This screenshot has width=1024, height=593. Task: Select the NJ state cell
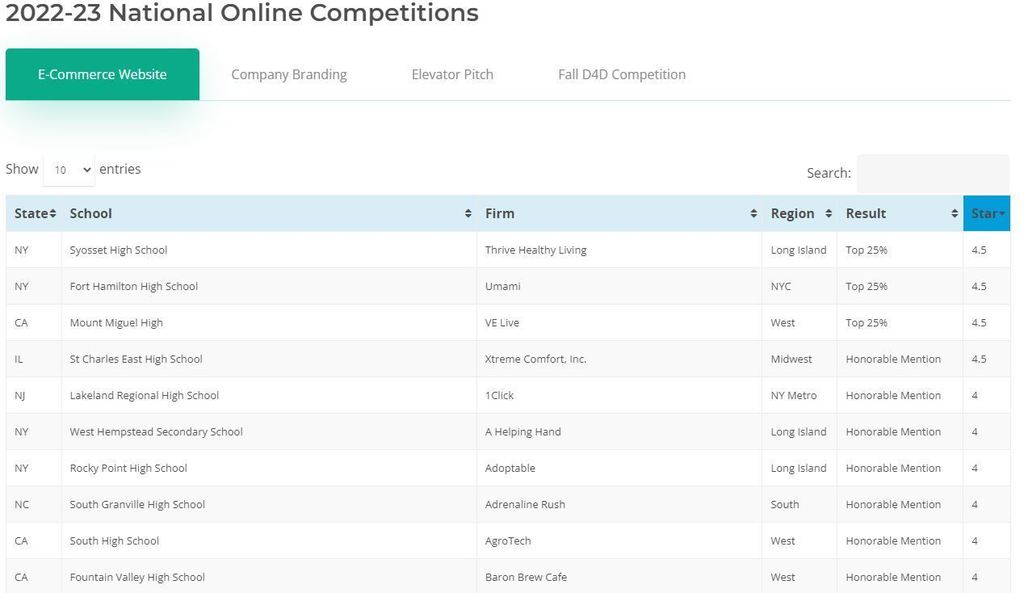pos(34,395)
